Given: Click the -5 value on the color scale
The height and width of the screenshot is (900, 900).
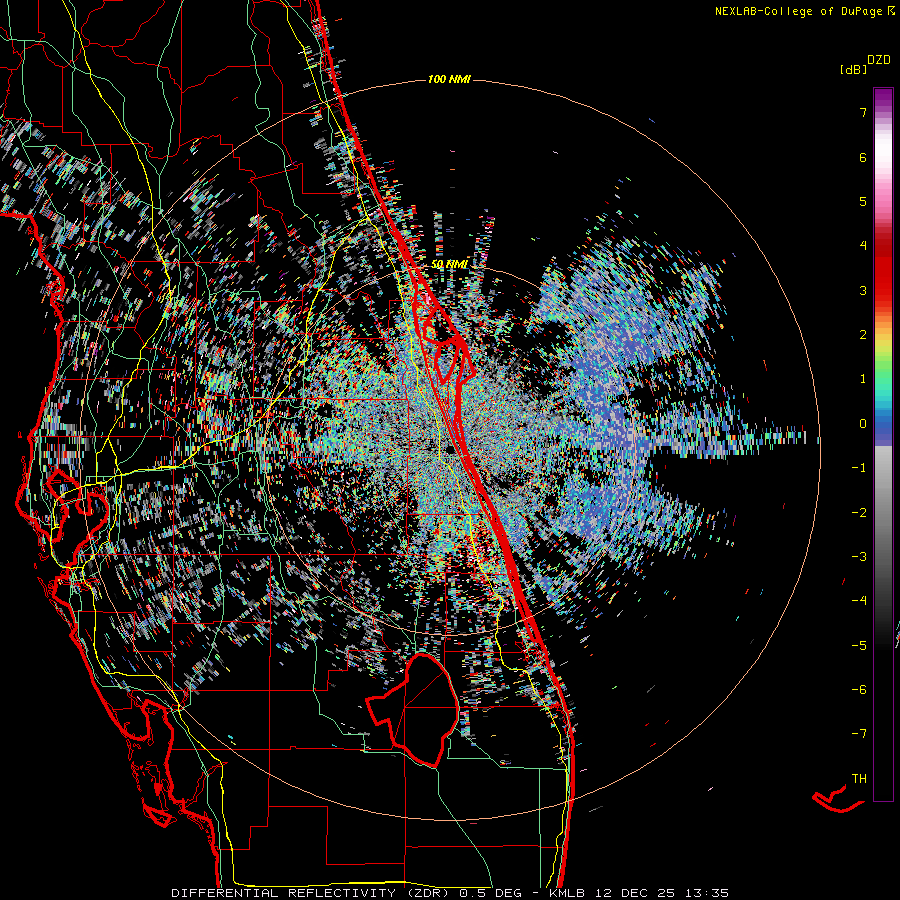Looking at the screenshot, I should 859,646.
